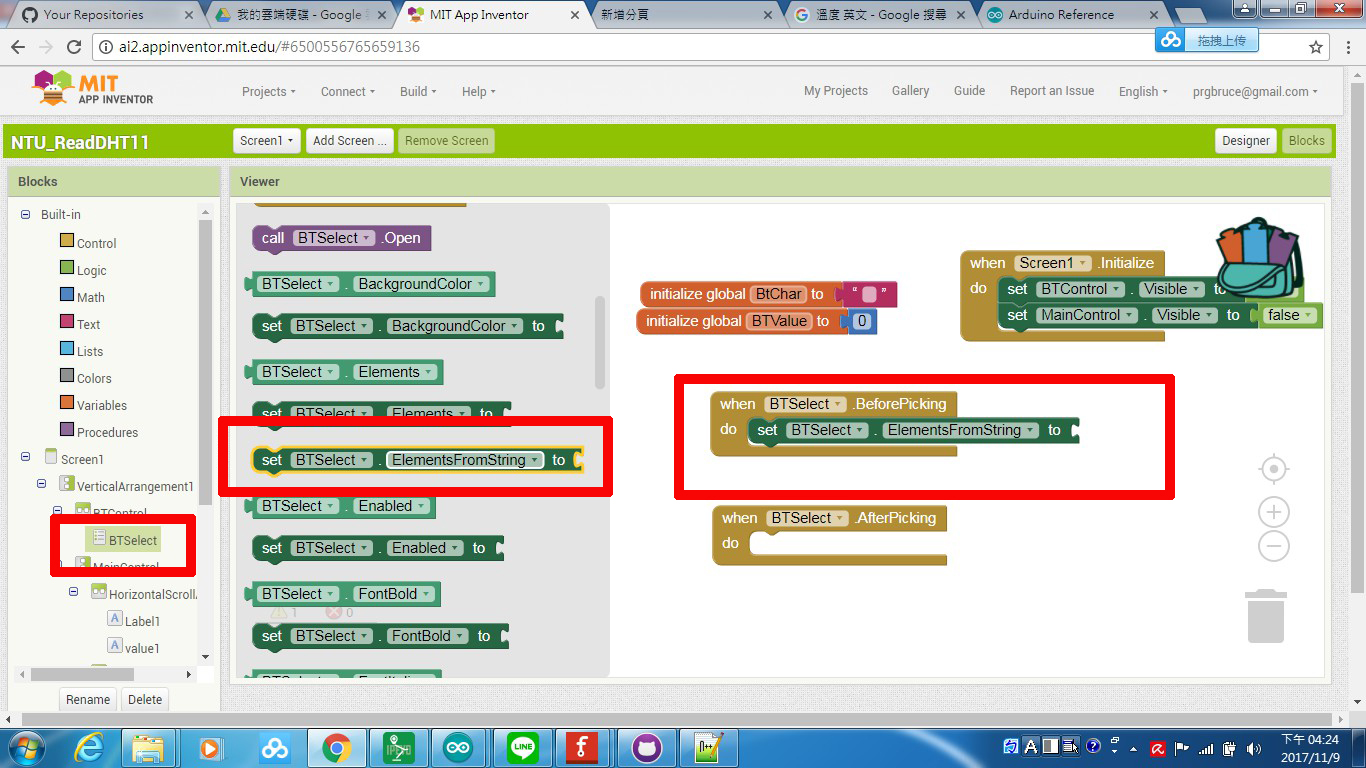
Task: Click Blocks panel vertical scrollbar
Action: 205,362
